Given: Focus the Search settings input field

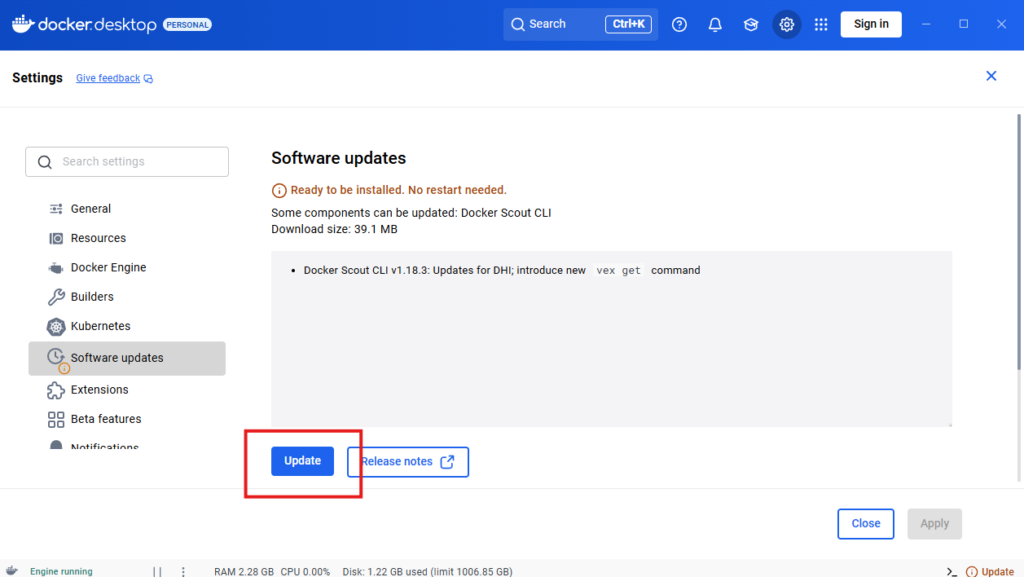Looking at the screenshot, I should click(127, 162).
